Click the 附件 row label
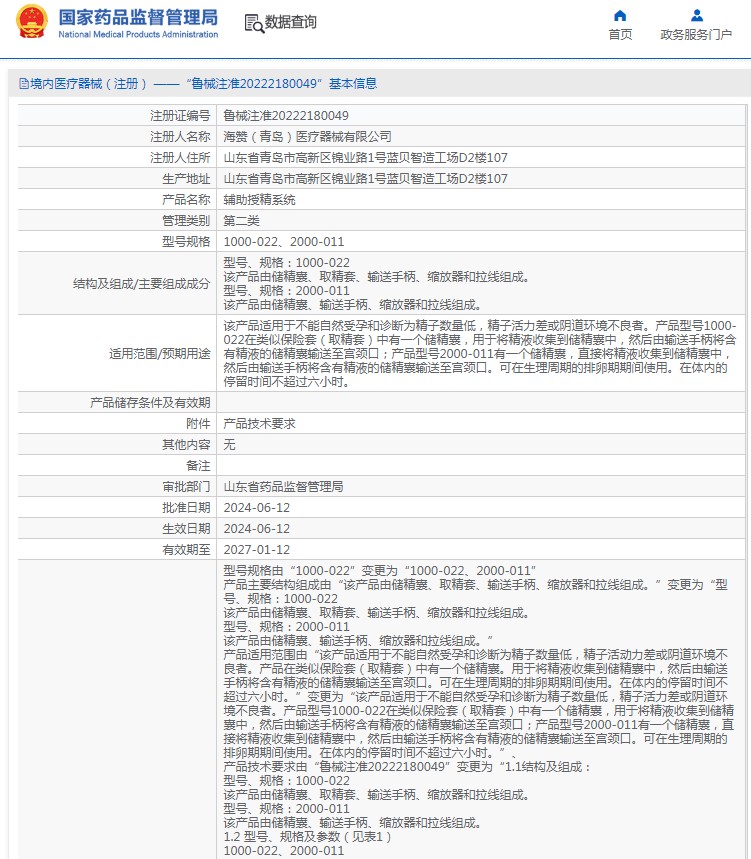Image resolution: width=751 pixels, height=859 pixels. pos(198,423)
